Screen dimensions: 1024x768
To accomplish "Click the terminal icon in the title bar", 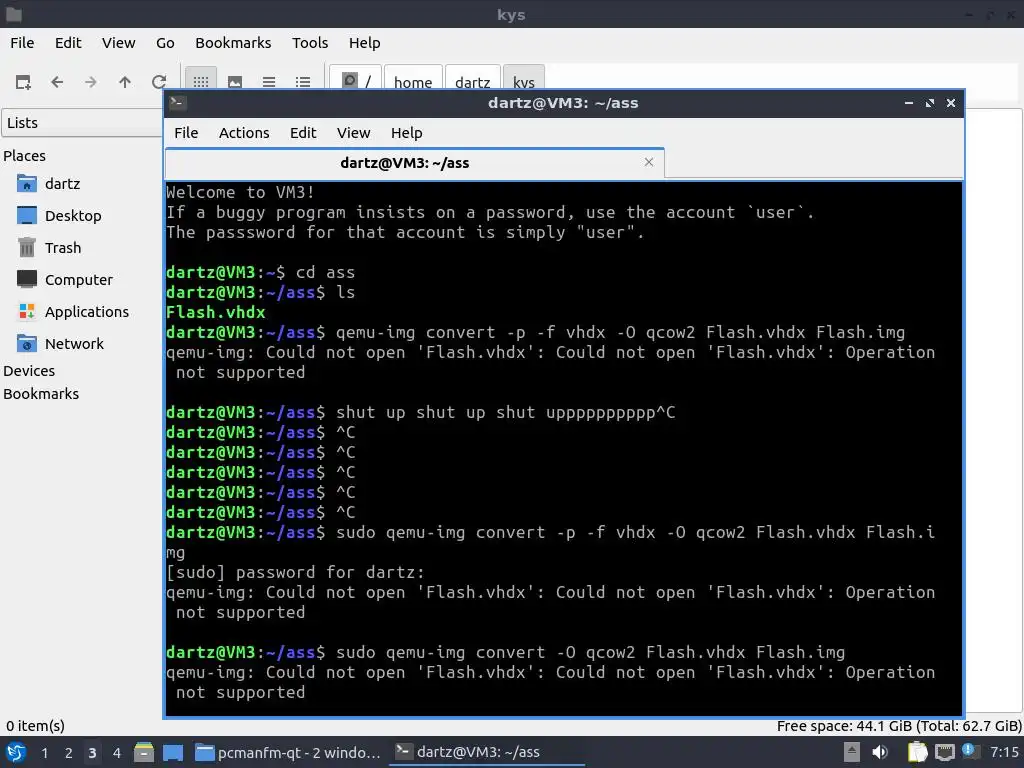I will coord(178,103).
